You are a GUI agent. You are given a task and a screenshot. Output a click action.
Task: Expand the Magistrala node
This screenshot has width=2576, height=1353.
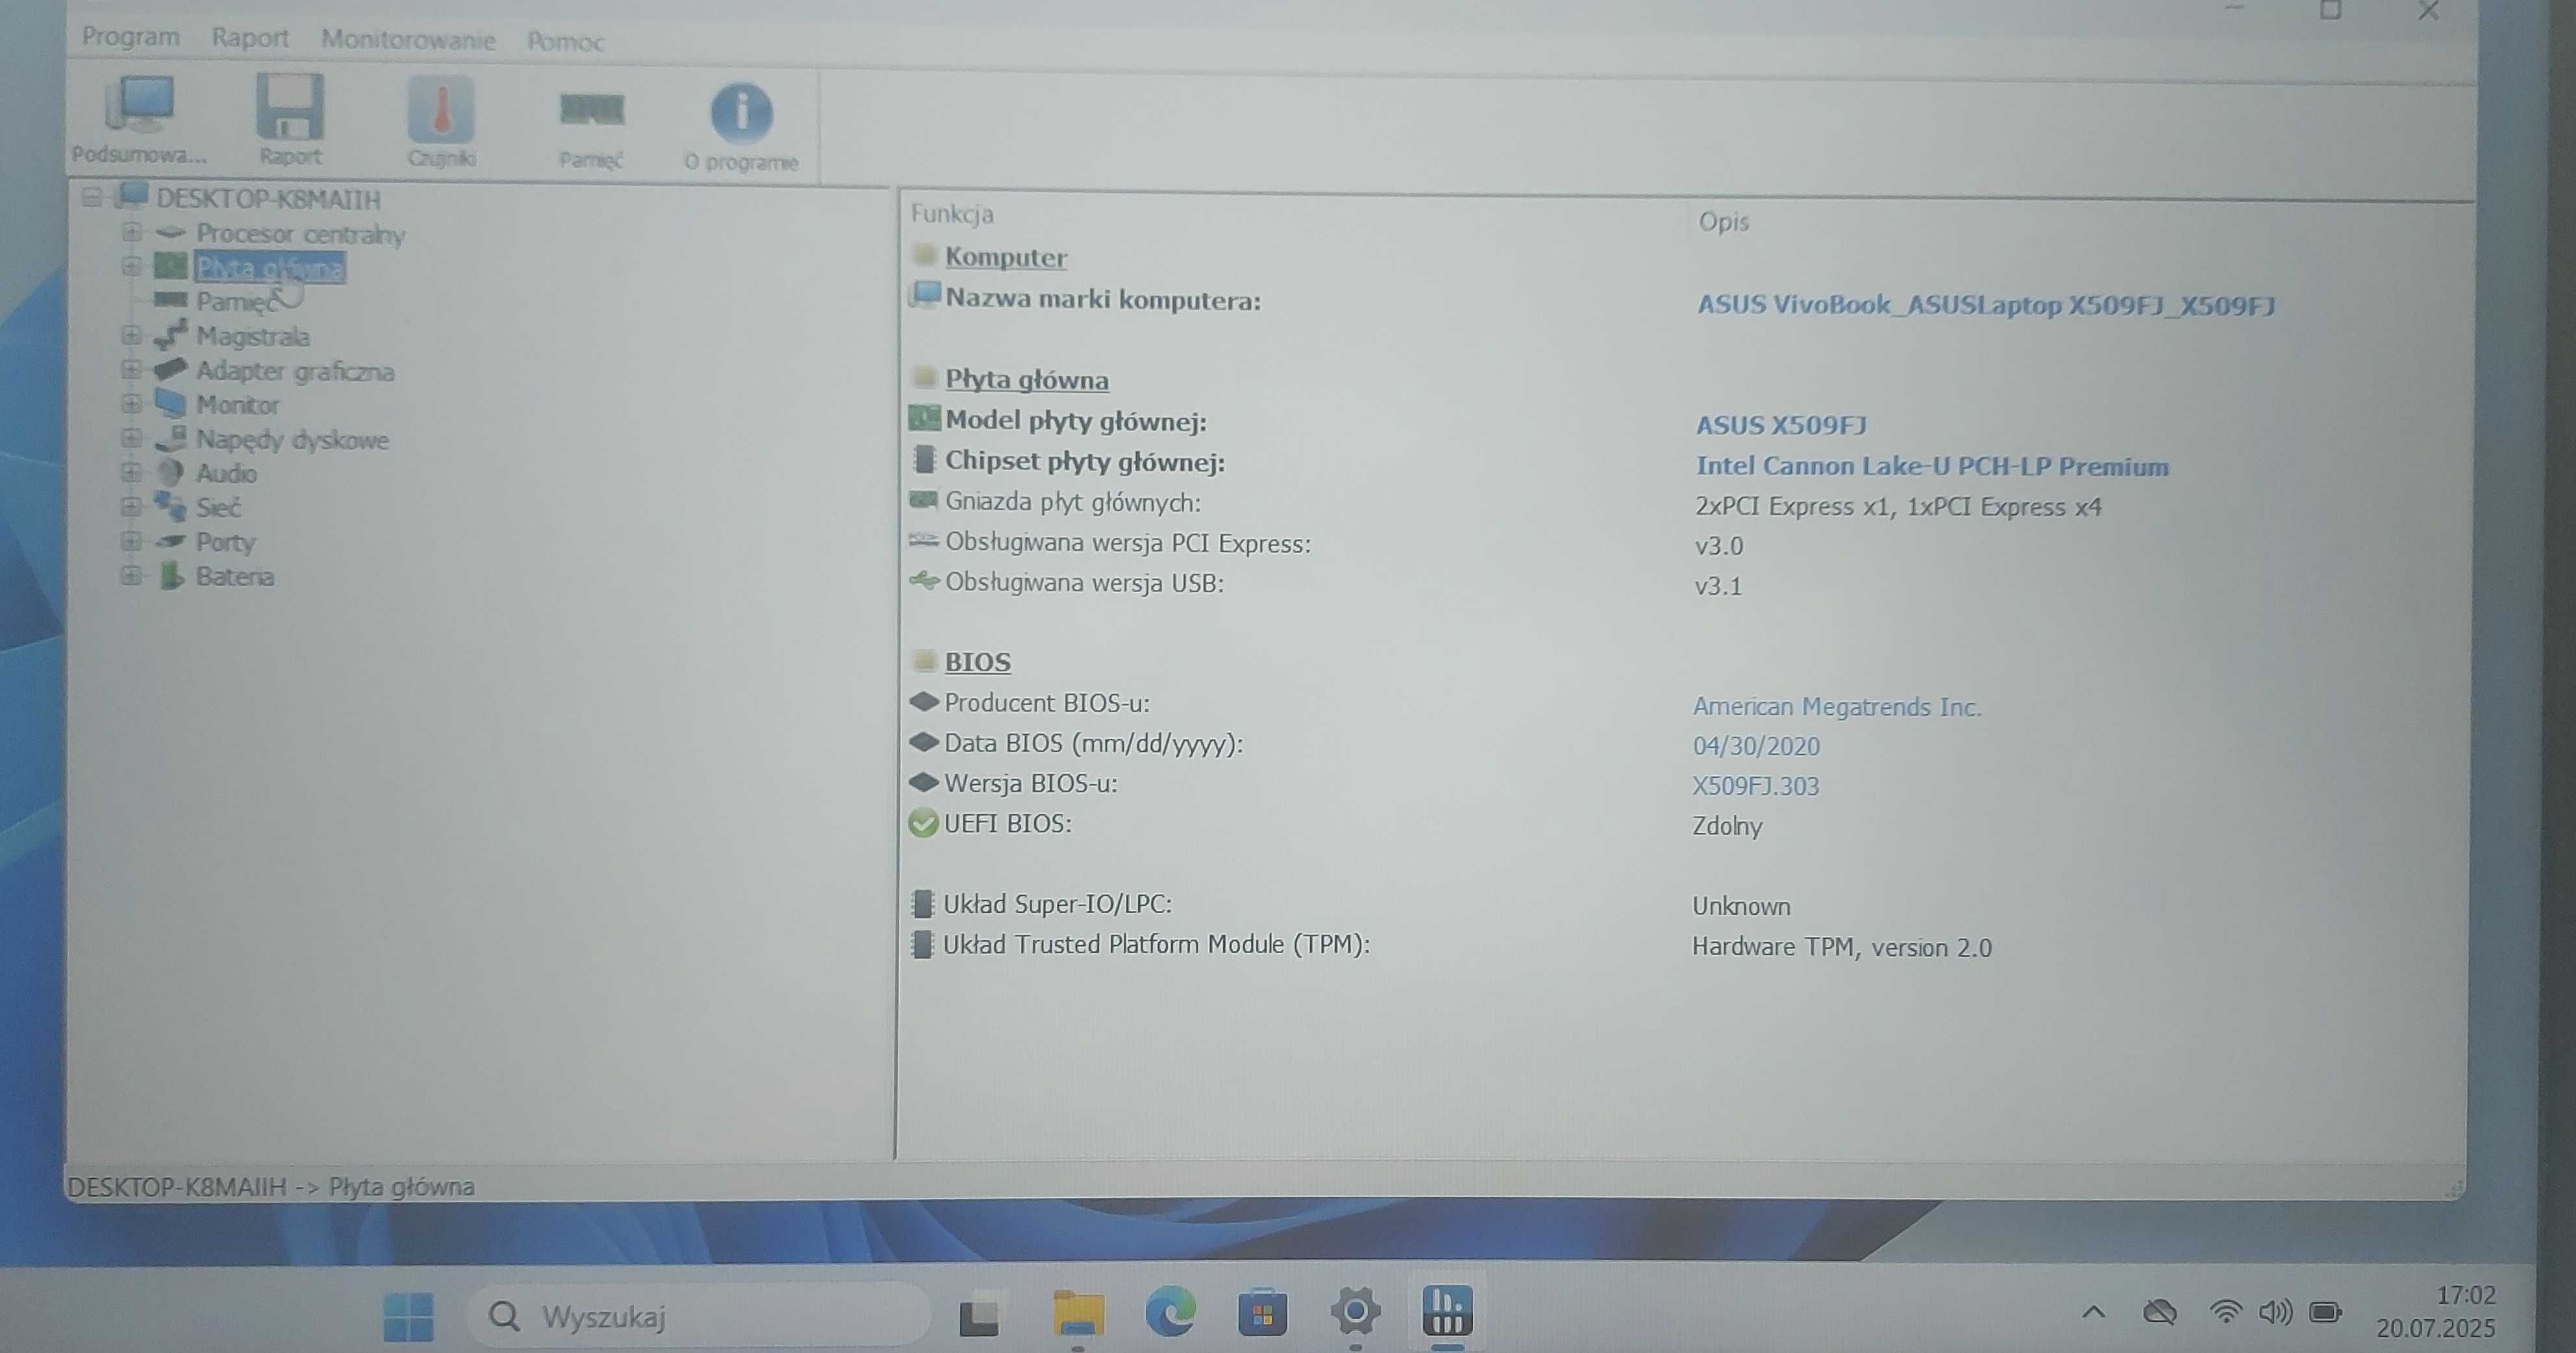click(x=131, y=335)
